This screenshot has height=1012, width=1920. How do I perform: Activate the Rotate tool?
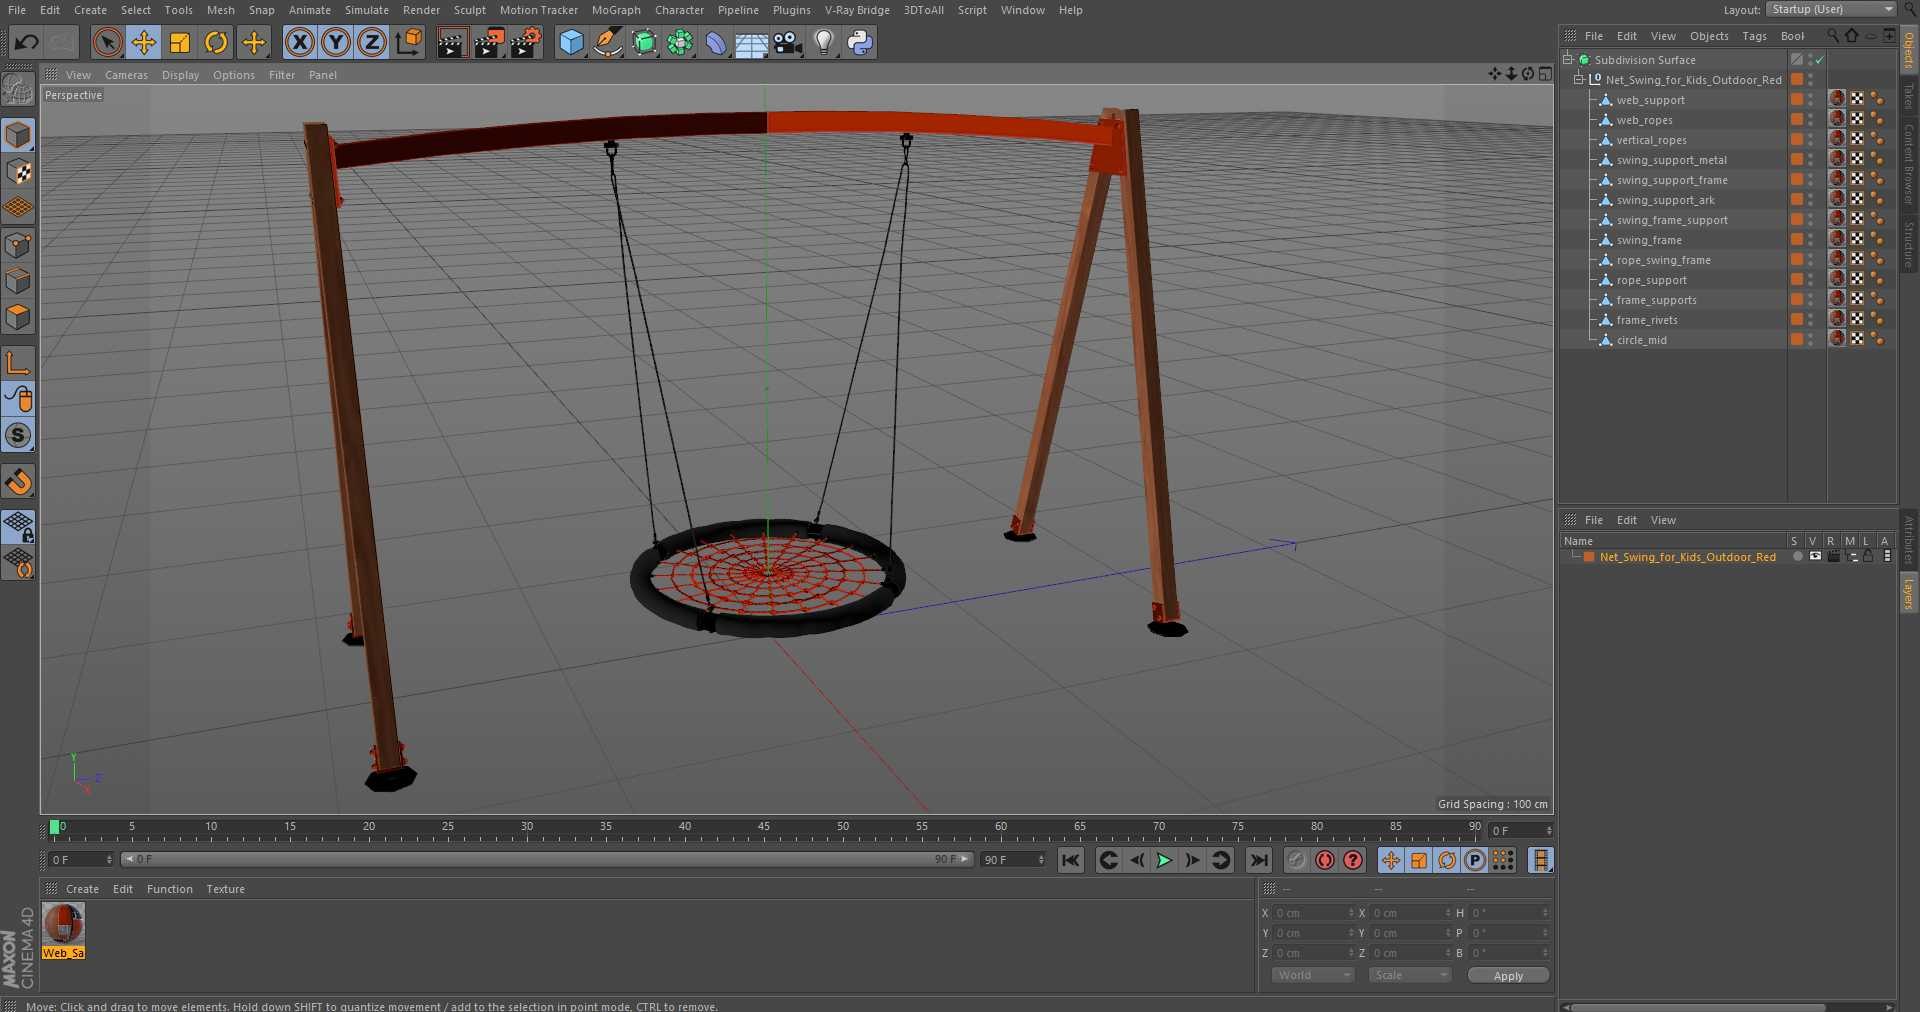click(x=216, y=42)
